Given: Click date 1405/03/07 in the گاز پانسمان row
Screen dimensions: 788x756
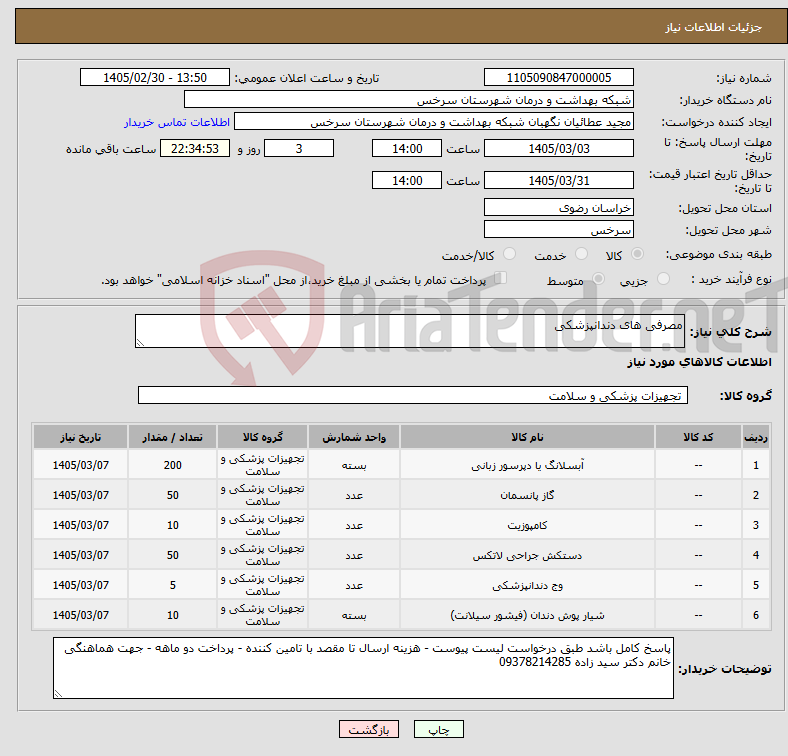Looking at the screenshot, I should tap(80, 495).
